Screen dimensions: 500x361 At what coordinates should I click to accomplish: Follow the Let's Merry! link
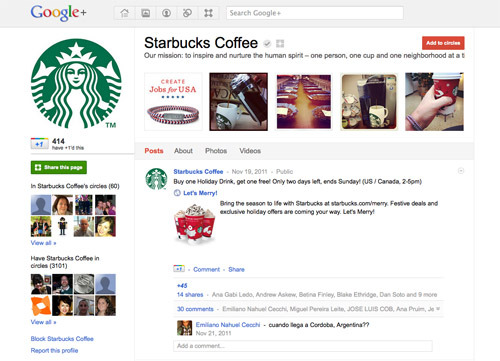[200, 193]
